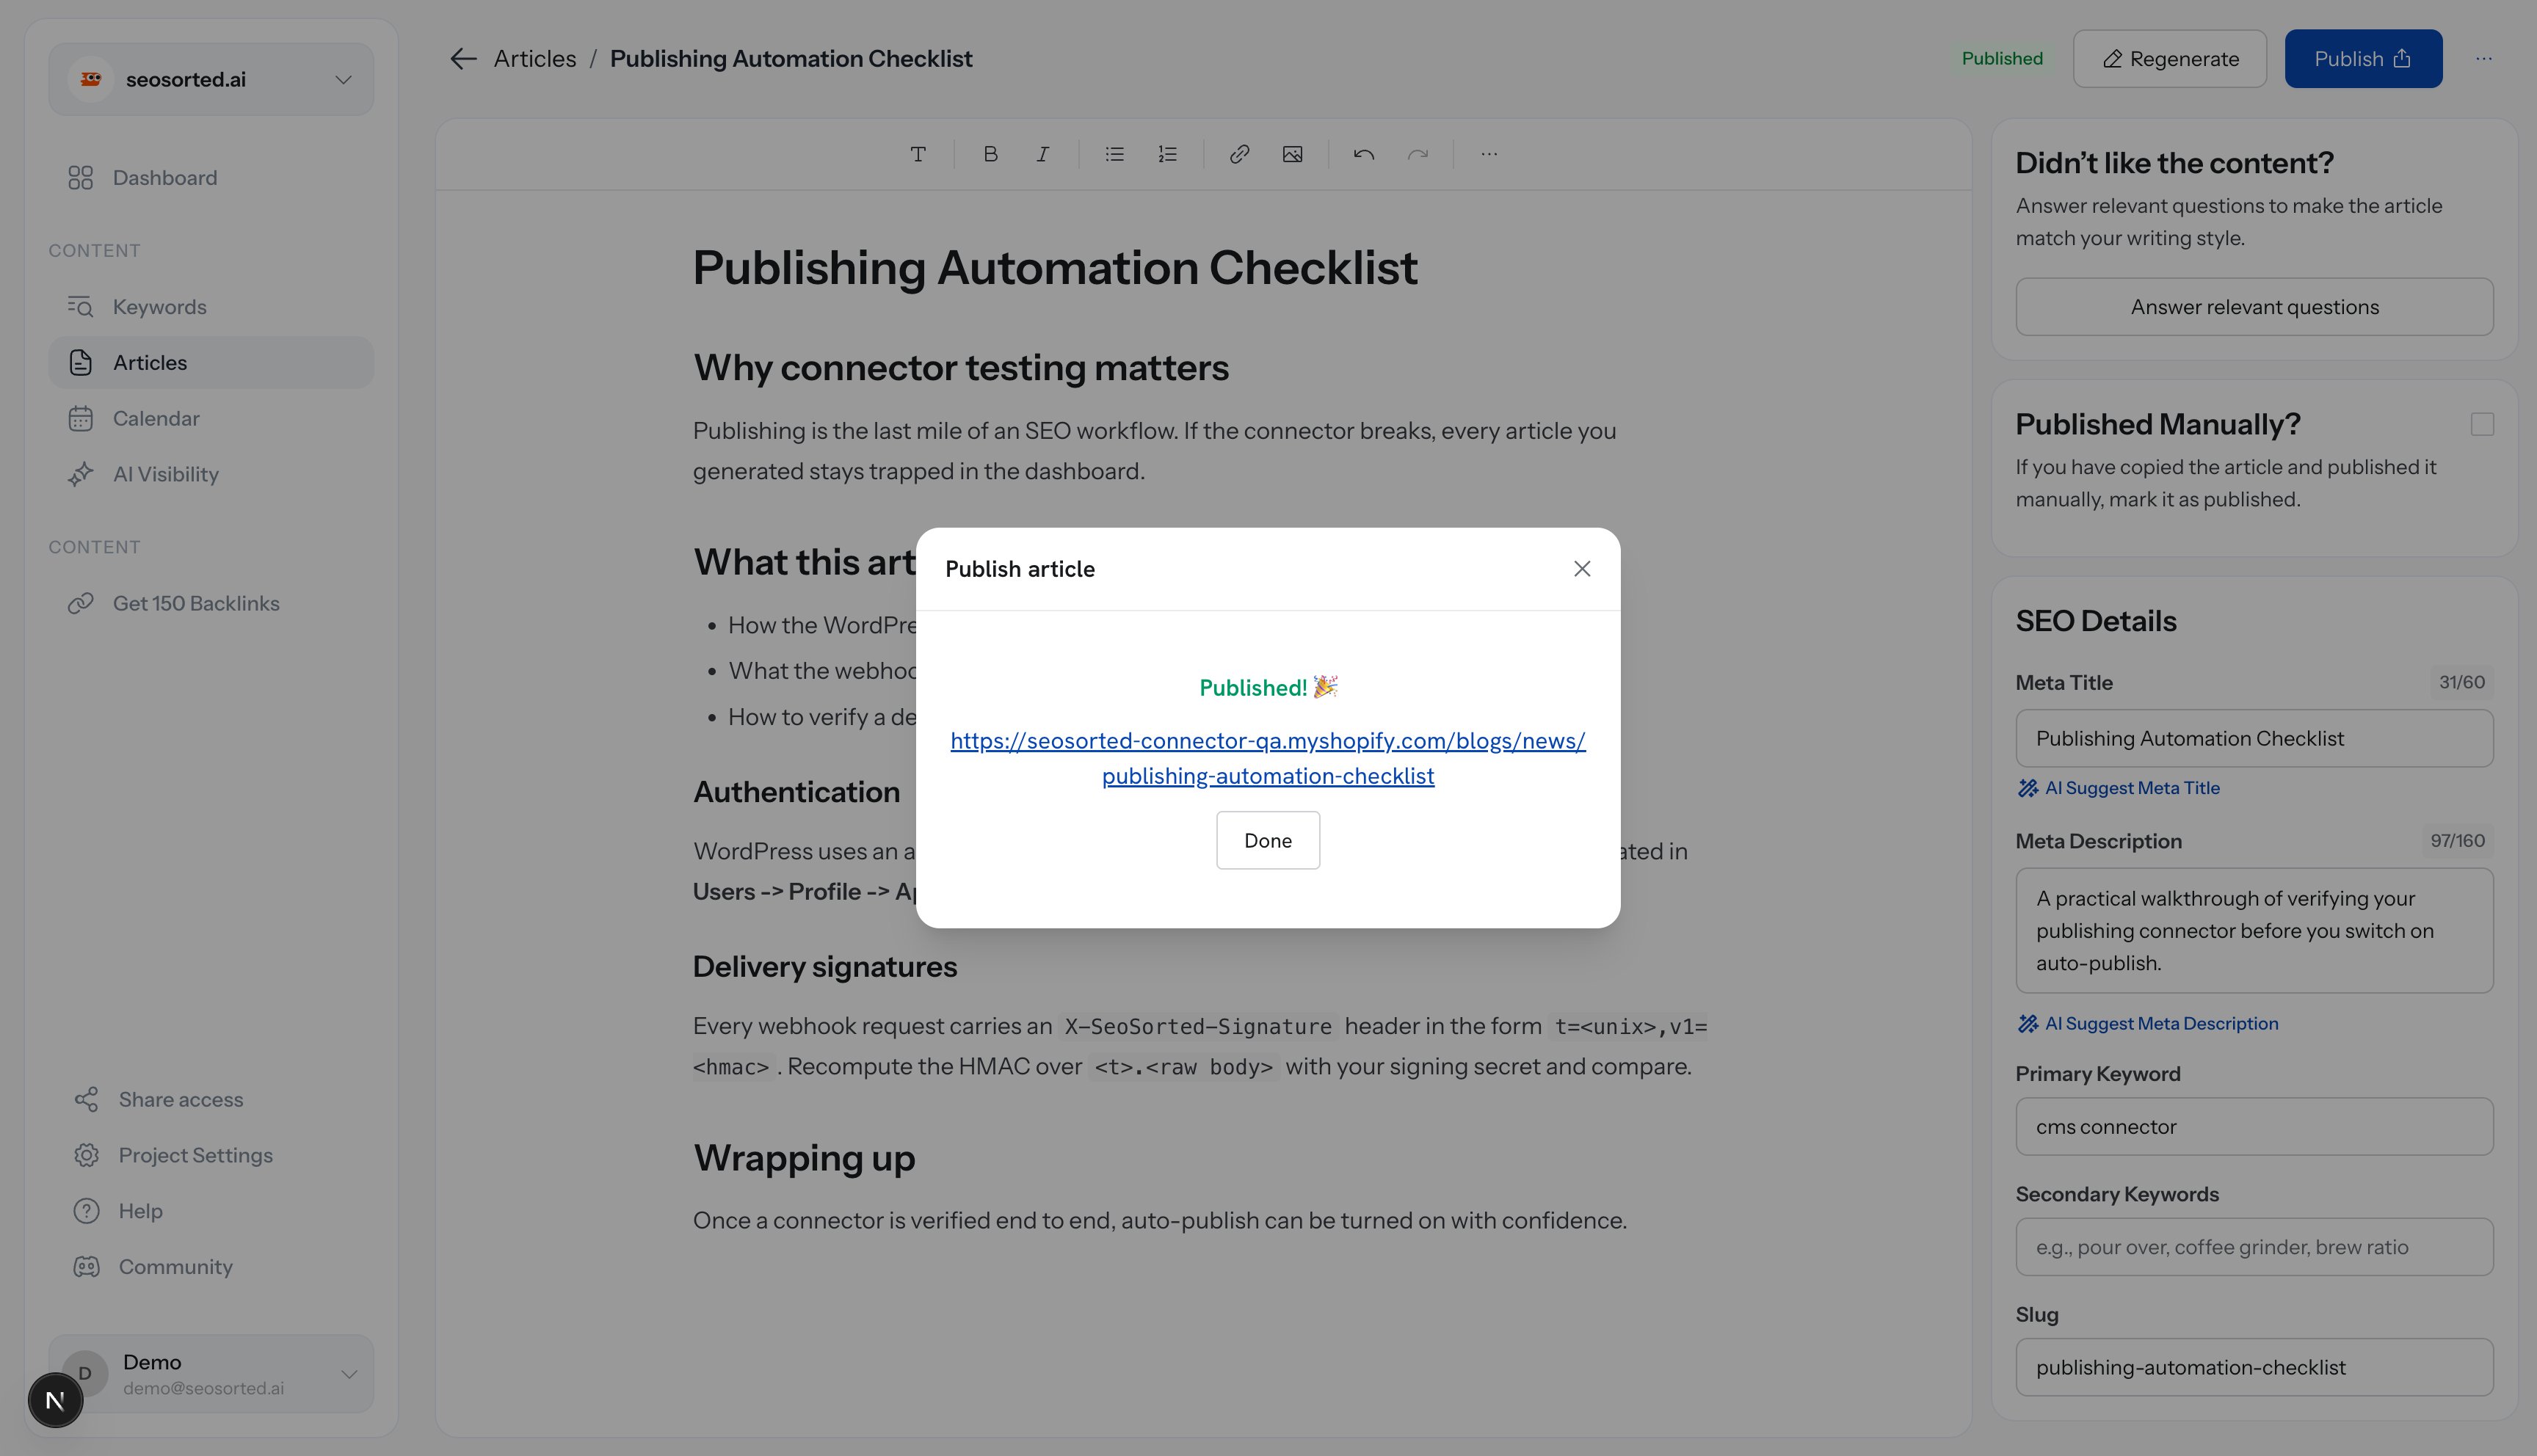Click the Done button in dialog
Image resolution: width=2537 pixels, height=1456 pixels.
(x=1267, y=840)
